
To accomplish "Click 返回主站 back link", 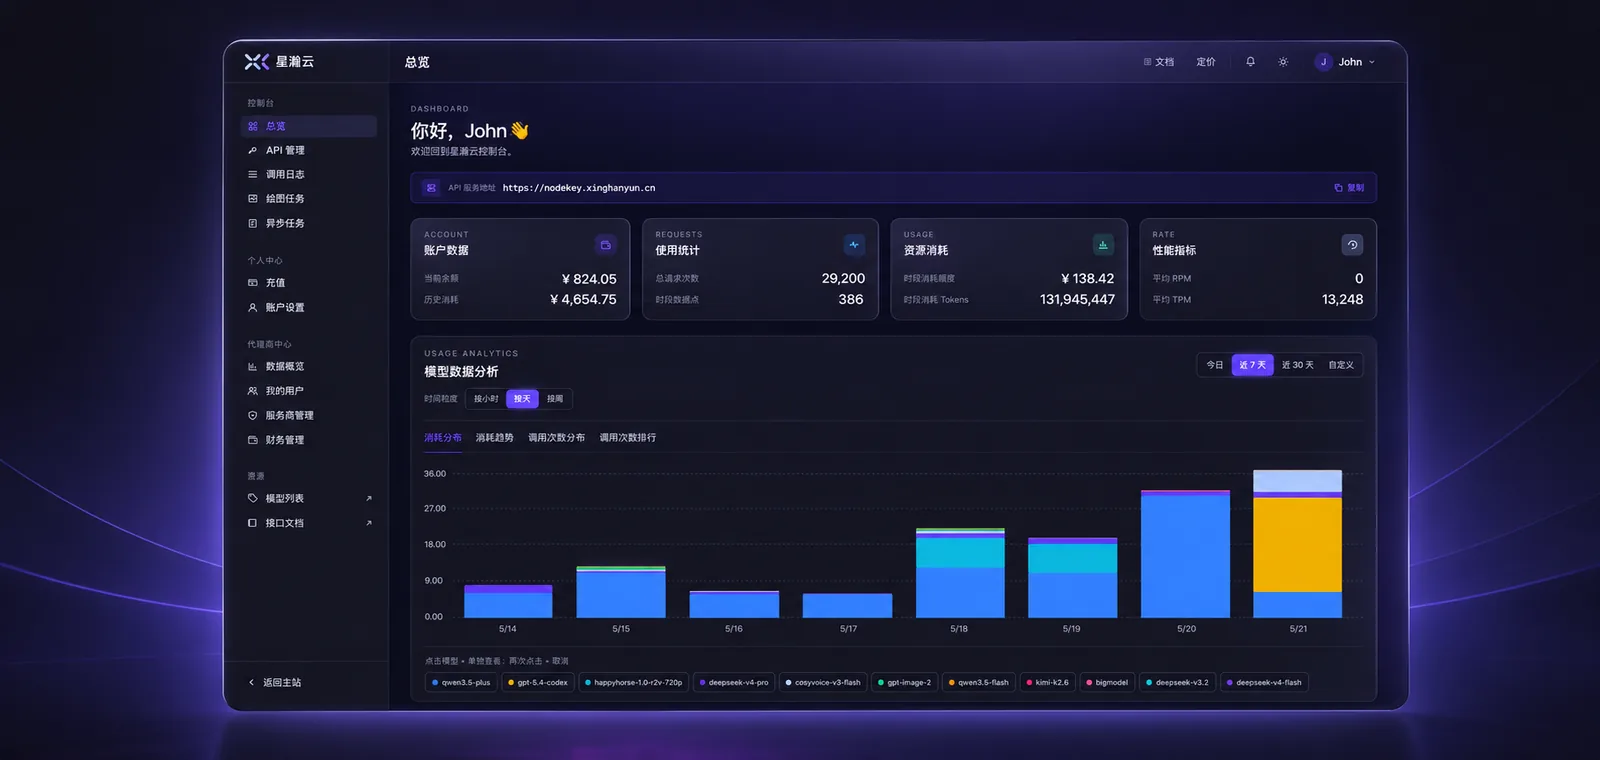I will [x=274, y=682].
